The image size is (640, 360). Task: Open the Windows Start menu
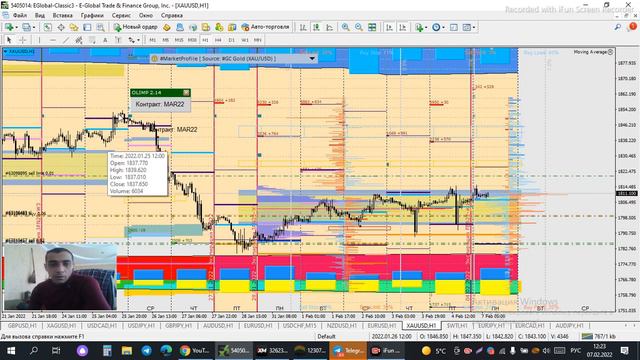coord(11,351)
